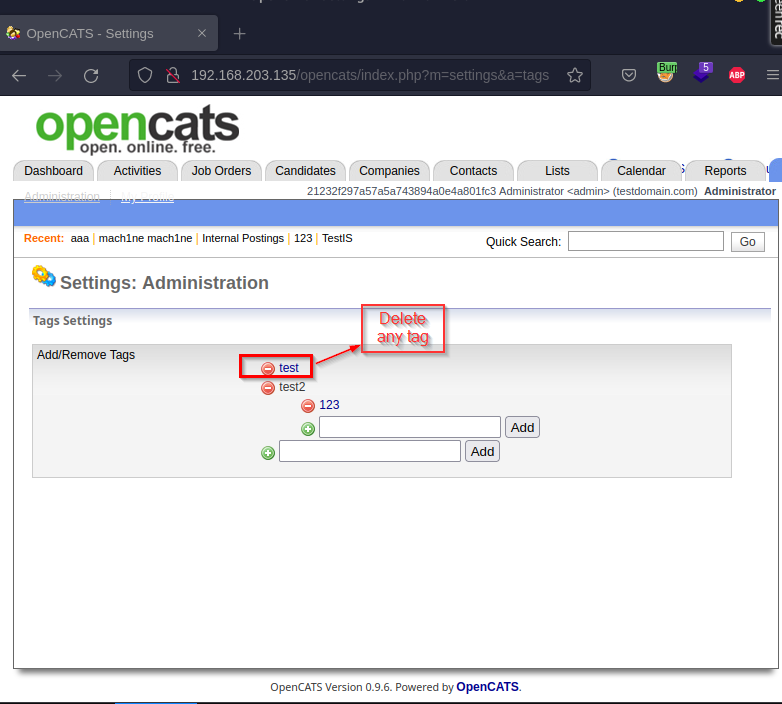Open the Reports tab

click(725, 171)
